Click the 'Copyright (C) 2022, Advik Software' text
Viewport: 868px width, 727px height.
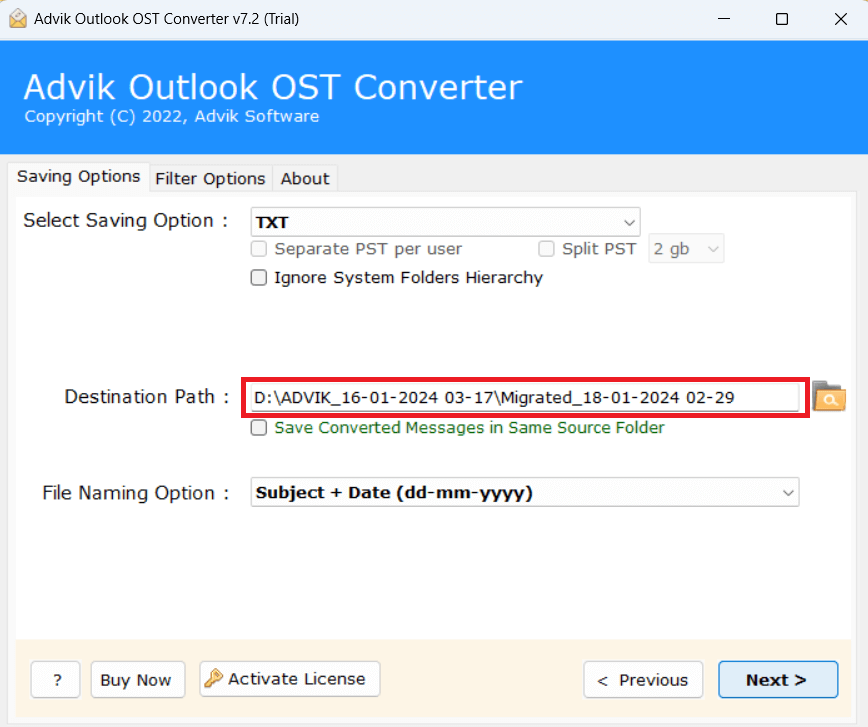[172, 116]
